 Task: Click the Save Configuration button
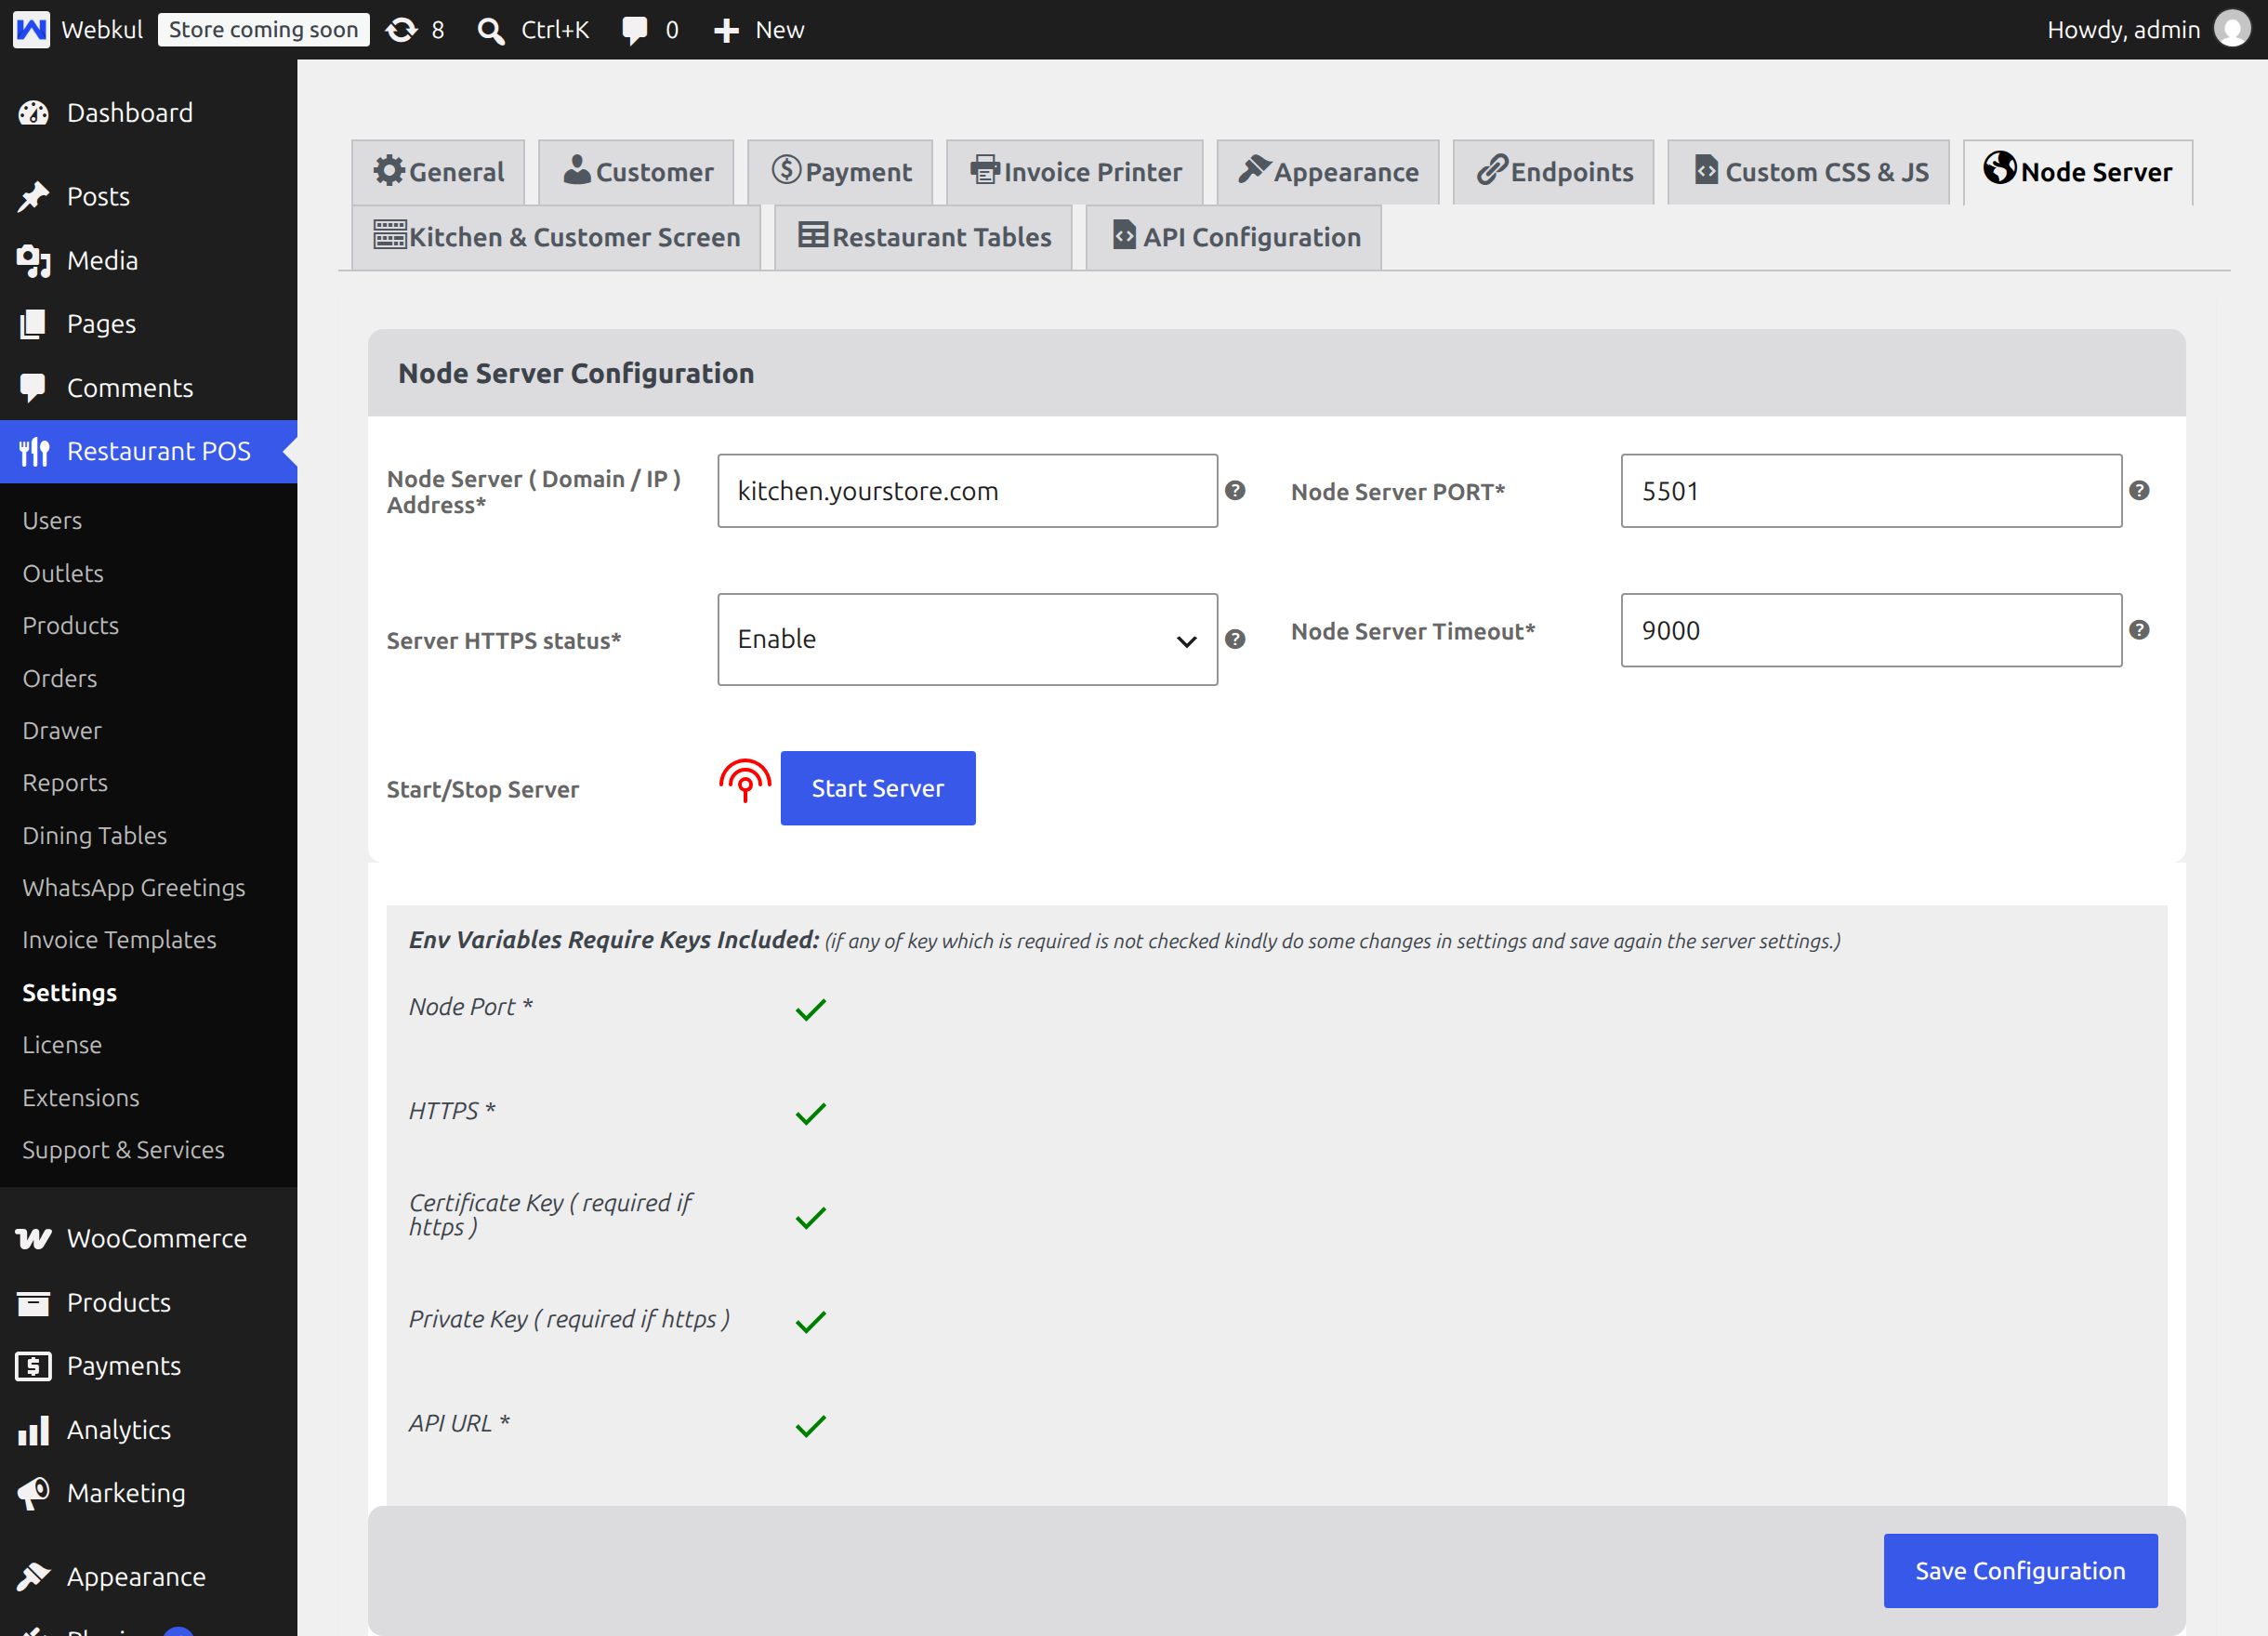(x=2020, y=1571)
